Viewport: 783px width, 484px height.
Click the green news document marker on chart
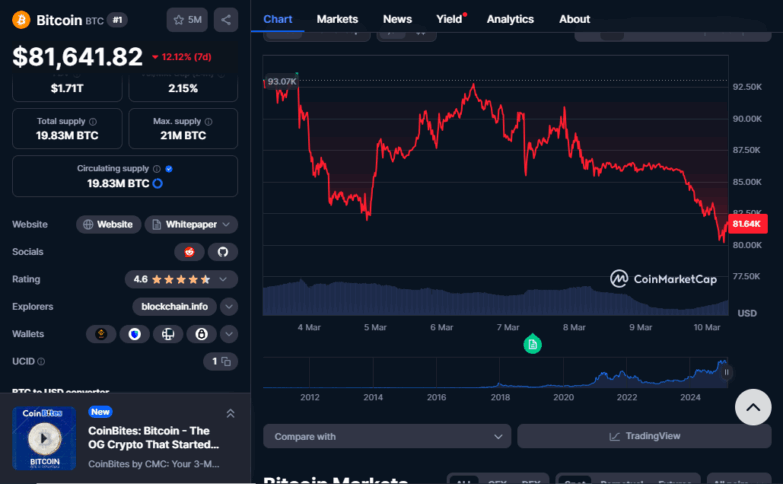(532, 344)
